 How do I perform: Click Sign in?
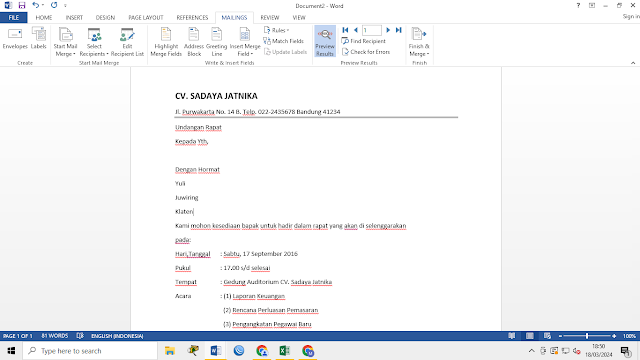tap(631, 16)
